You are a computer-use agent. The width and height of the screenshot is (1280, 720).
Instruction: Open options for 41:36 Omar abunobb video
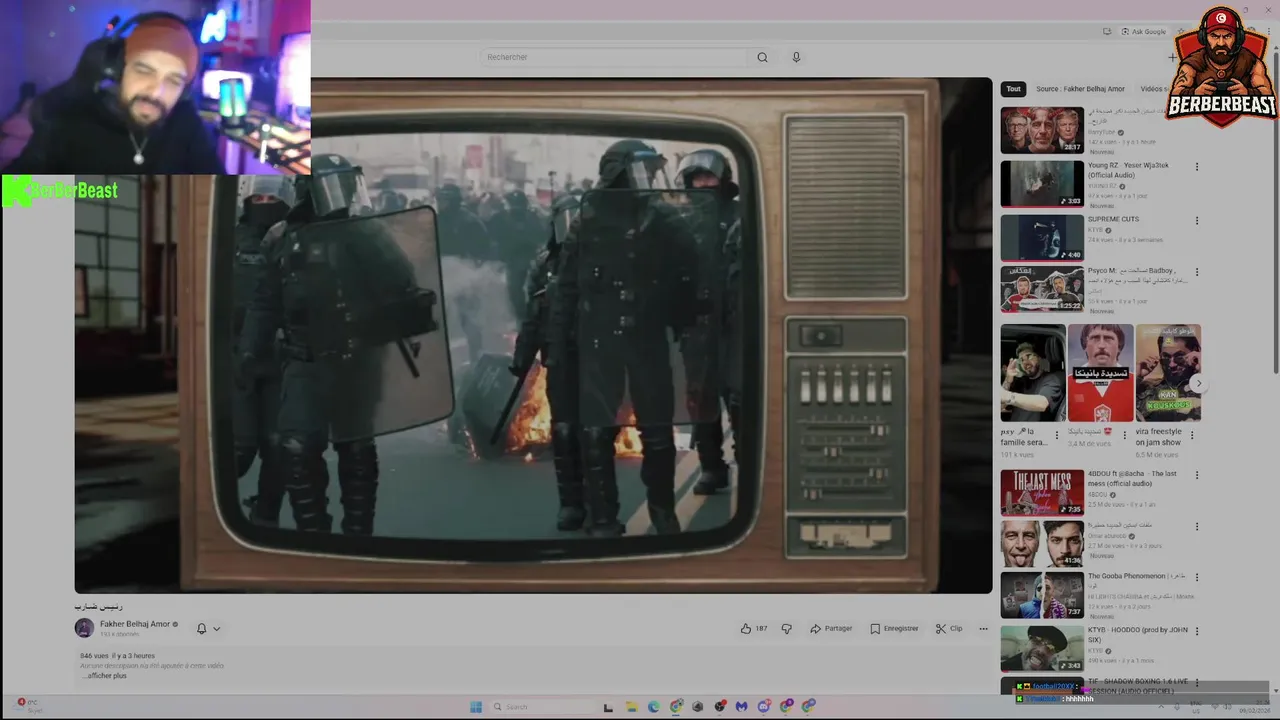pyautogui.click(x=1196, y=527)
